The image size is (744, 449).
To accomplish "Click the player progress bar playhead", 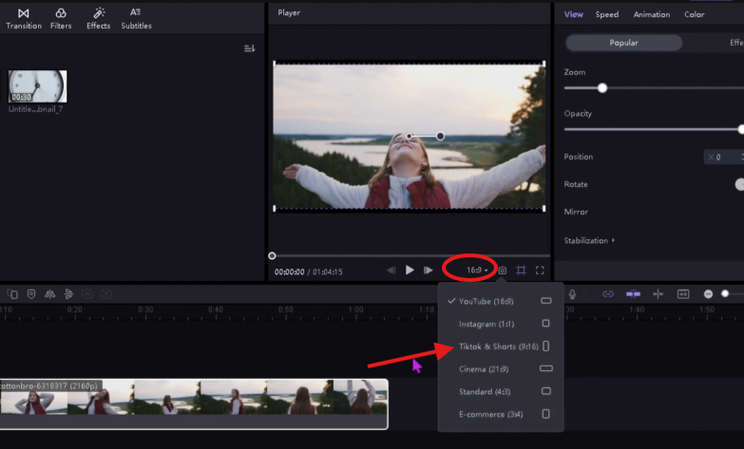I will click(x=272, y=256).
